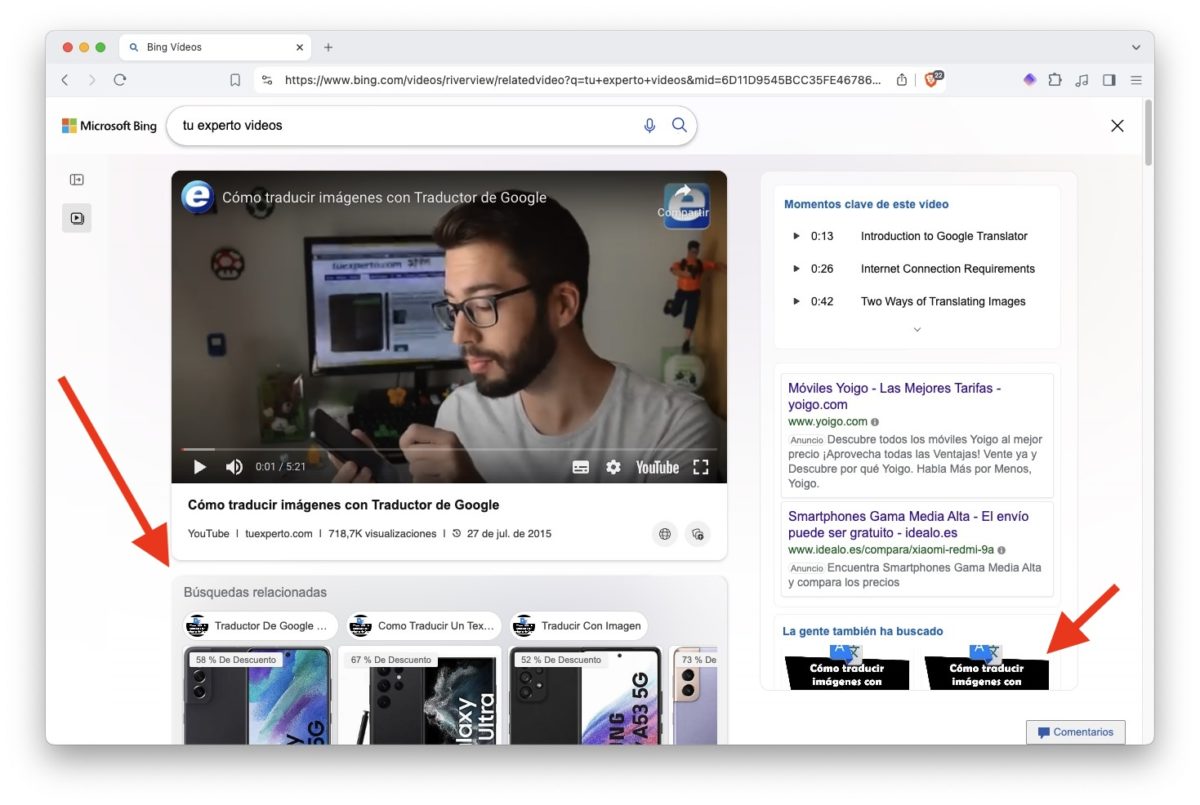Click the microphone icon in the search bar

click(x=649, y=125)
